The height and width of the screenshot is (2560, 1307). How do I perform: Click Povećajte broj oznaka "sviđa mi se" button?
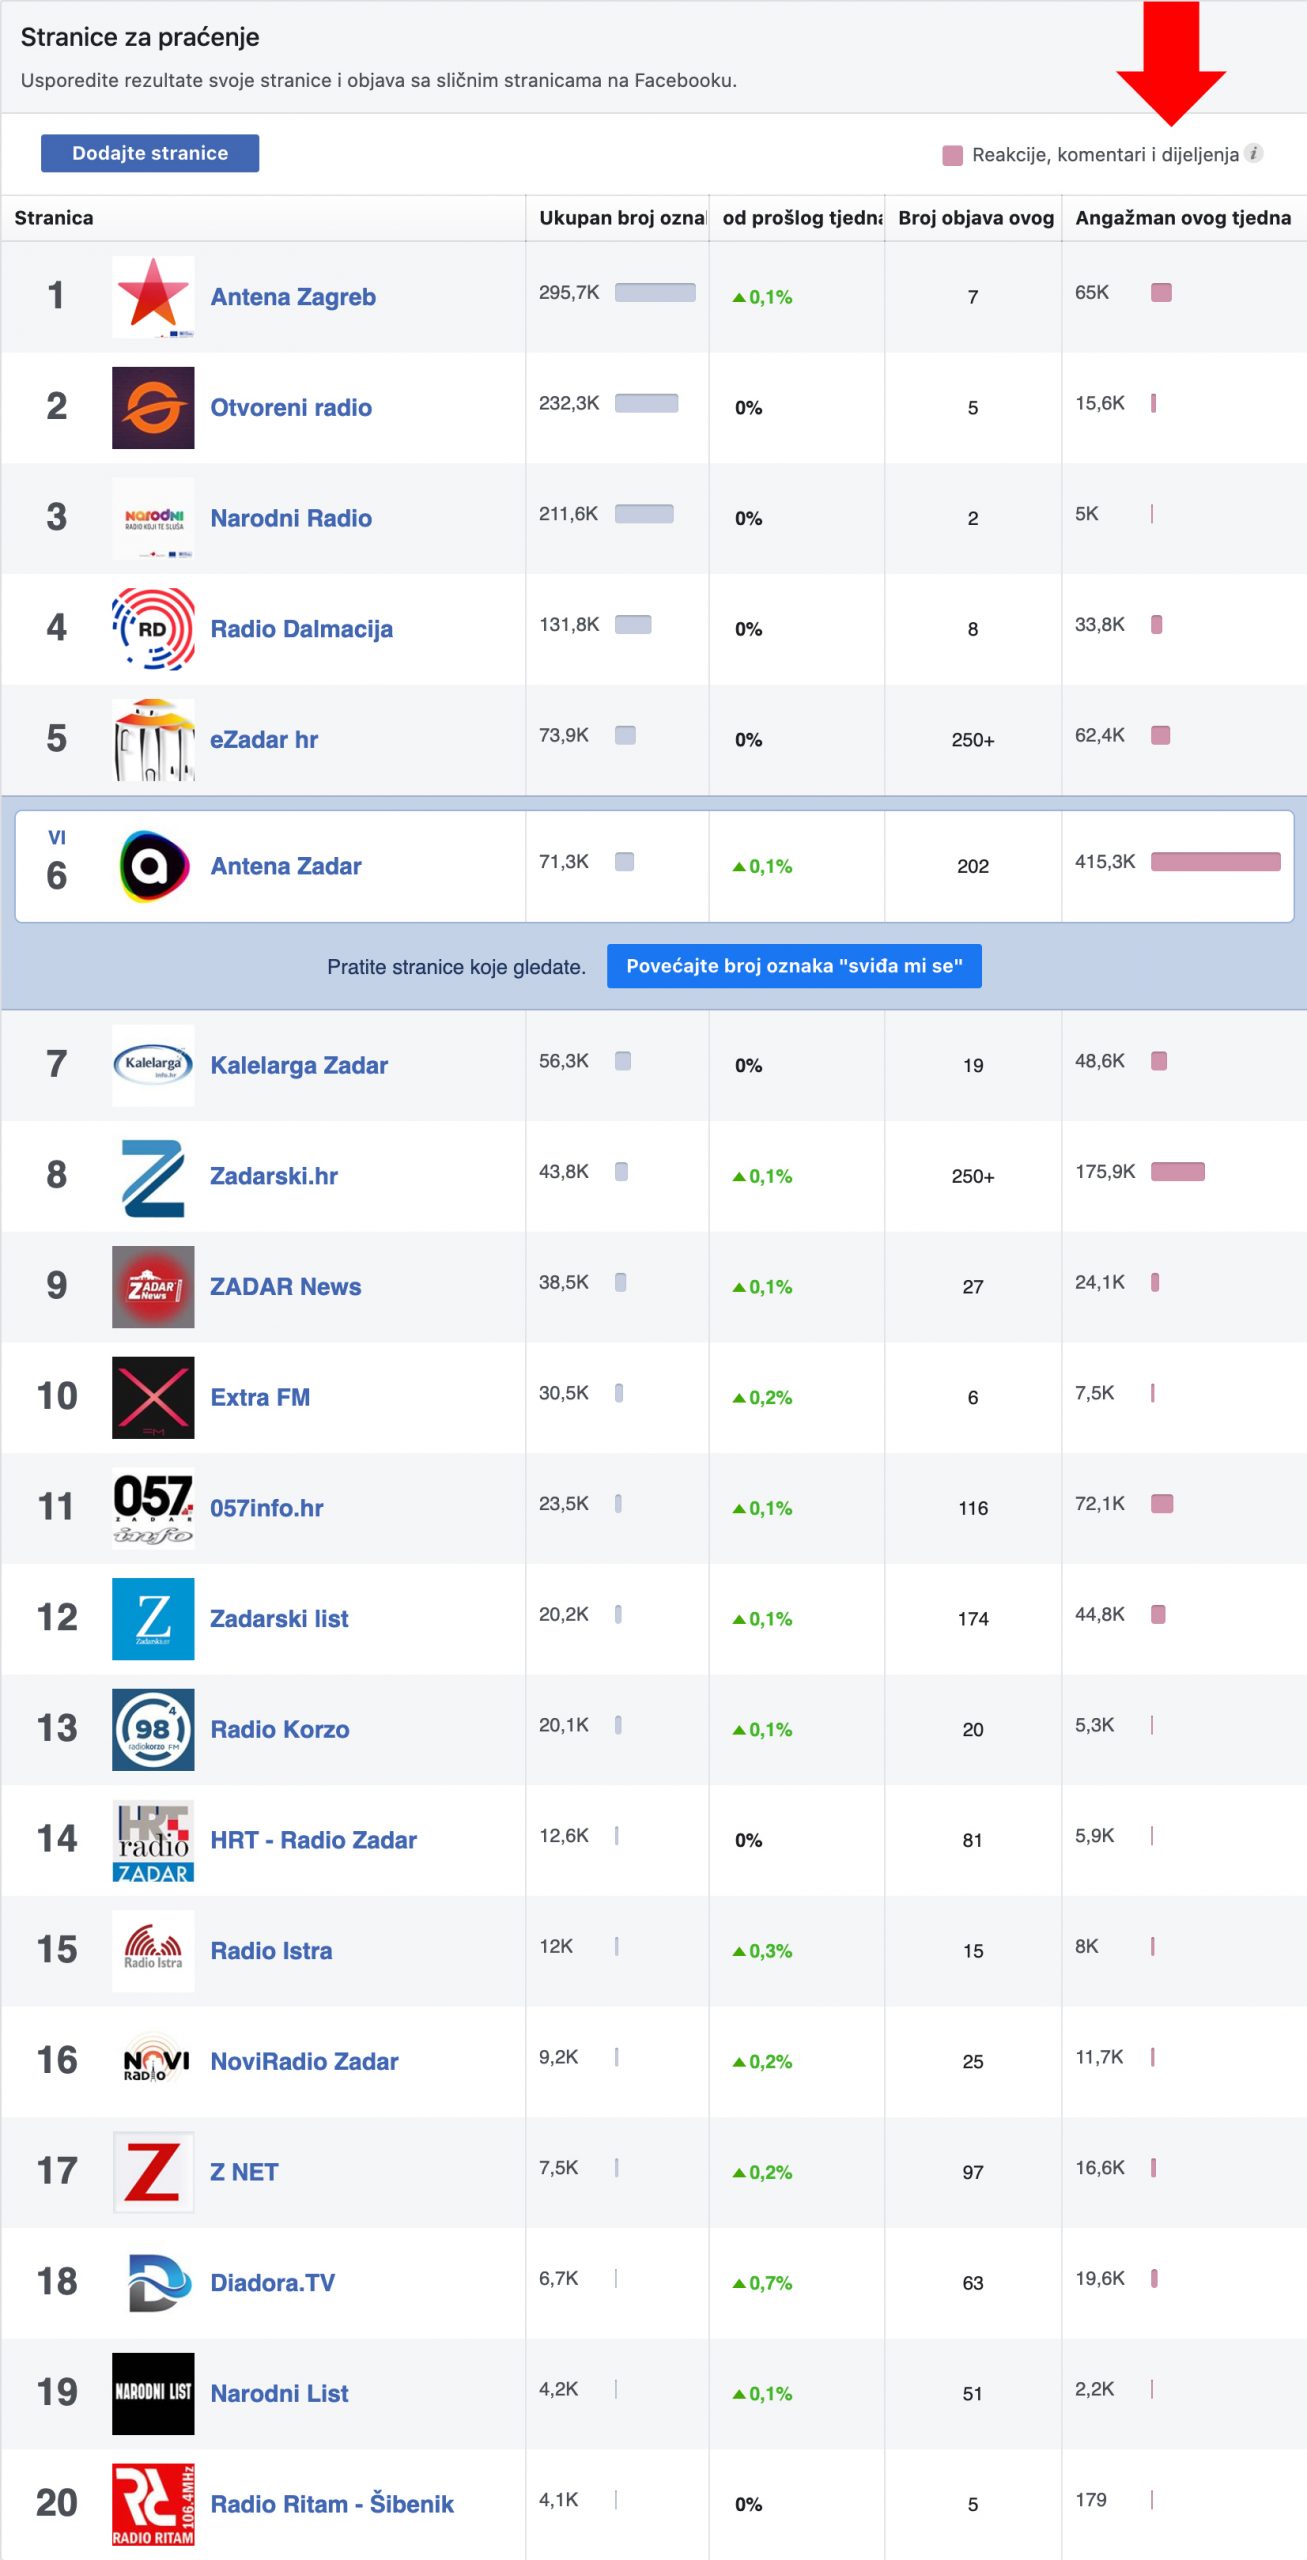pyautogui.click(x=794, y=966)
